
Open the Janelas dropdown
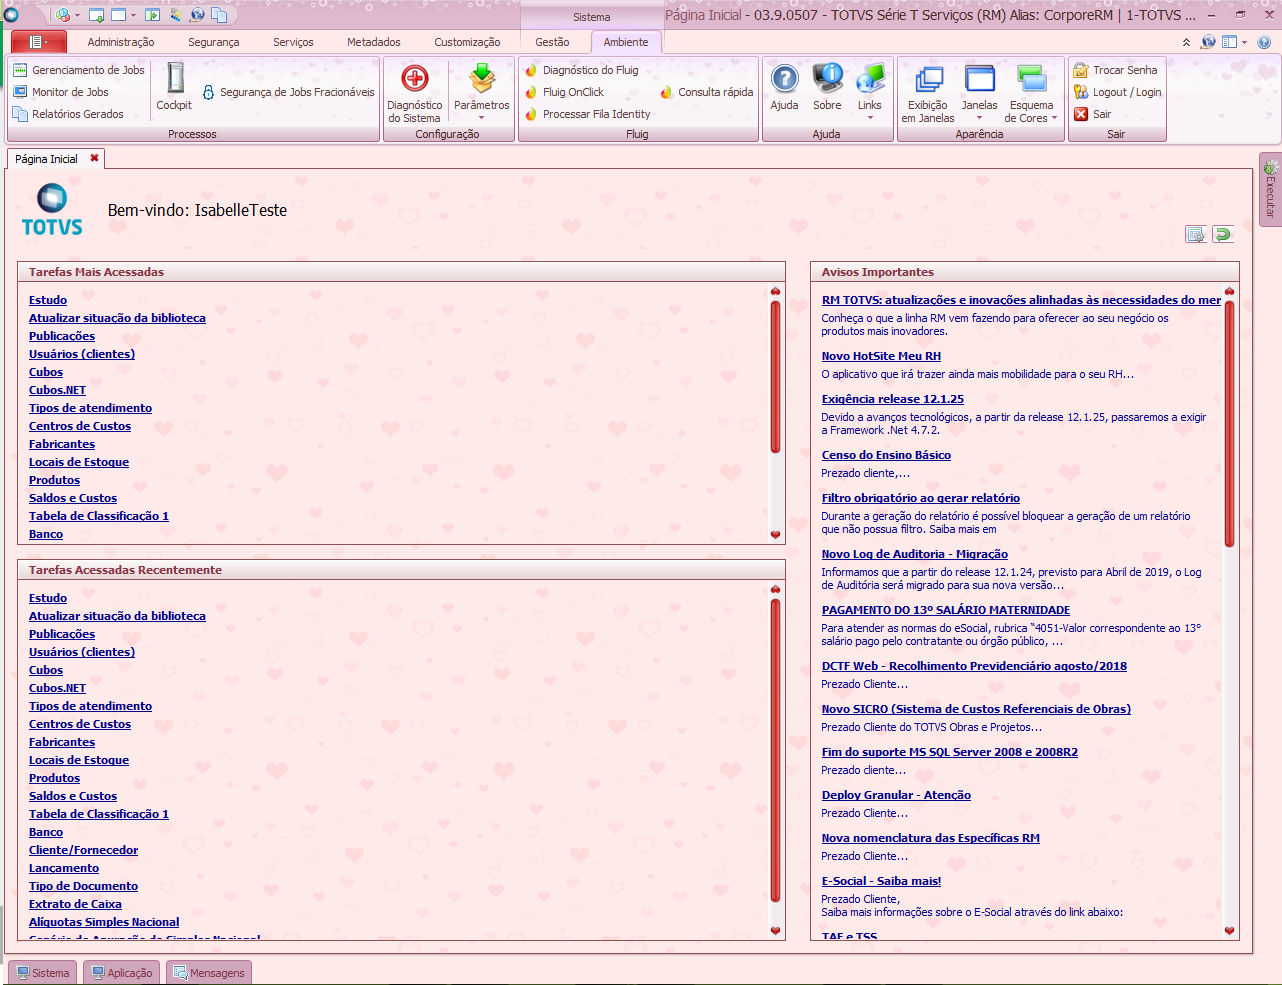click(x=979, y=94)
